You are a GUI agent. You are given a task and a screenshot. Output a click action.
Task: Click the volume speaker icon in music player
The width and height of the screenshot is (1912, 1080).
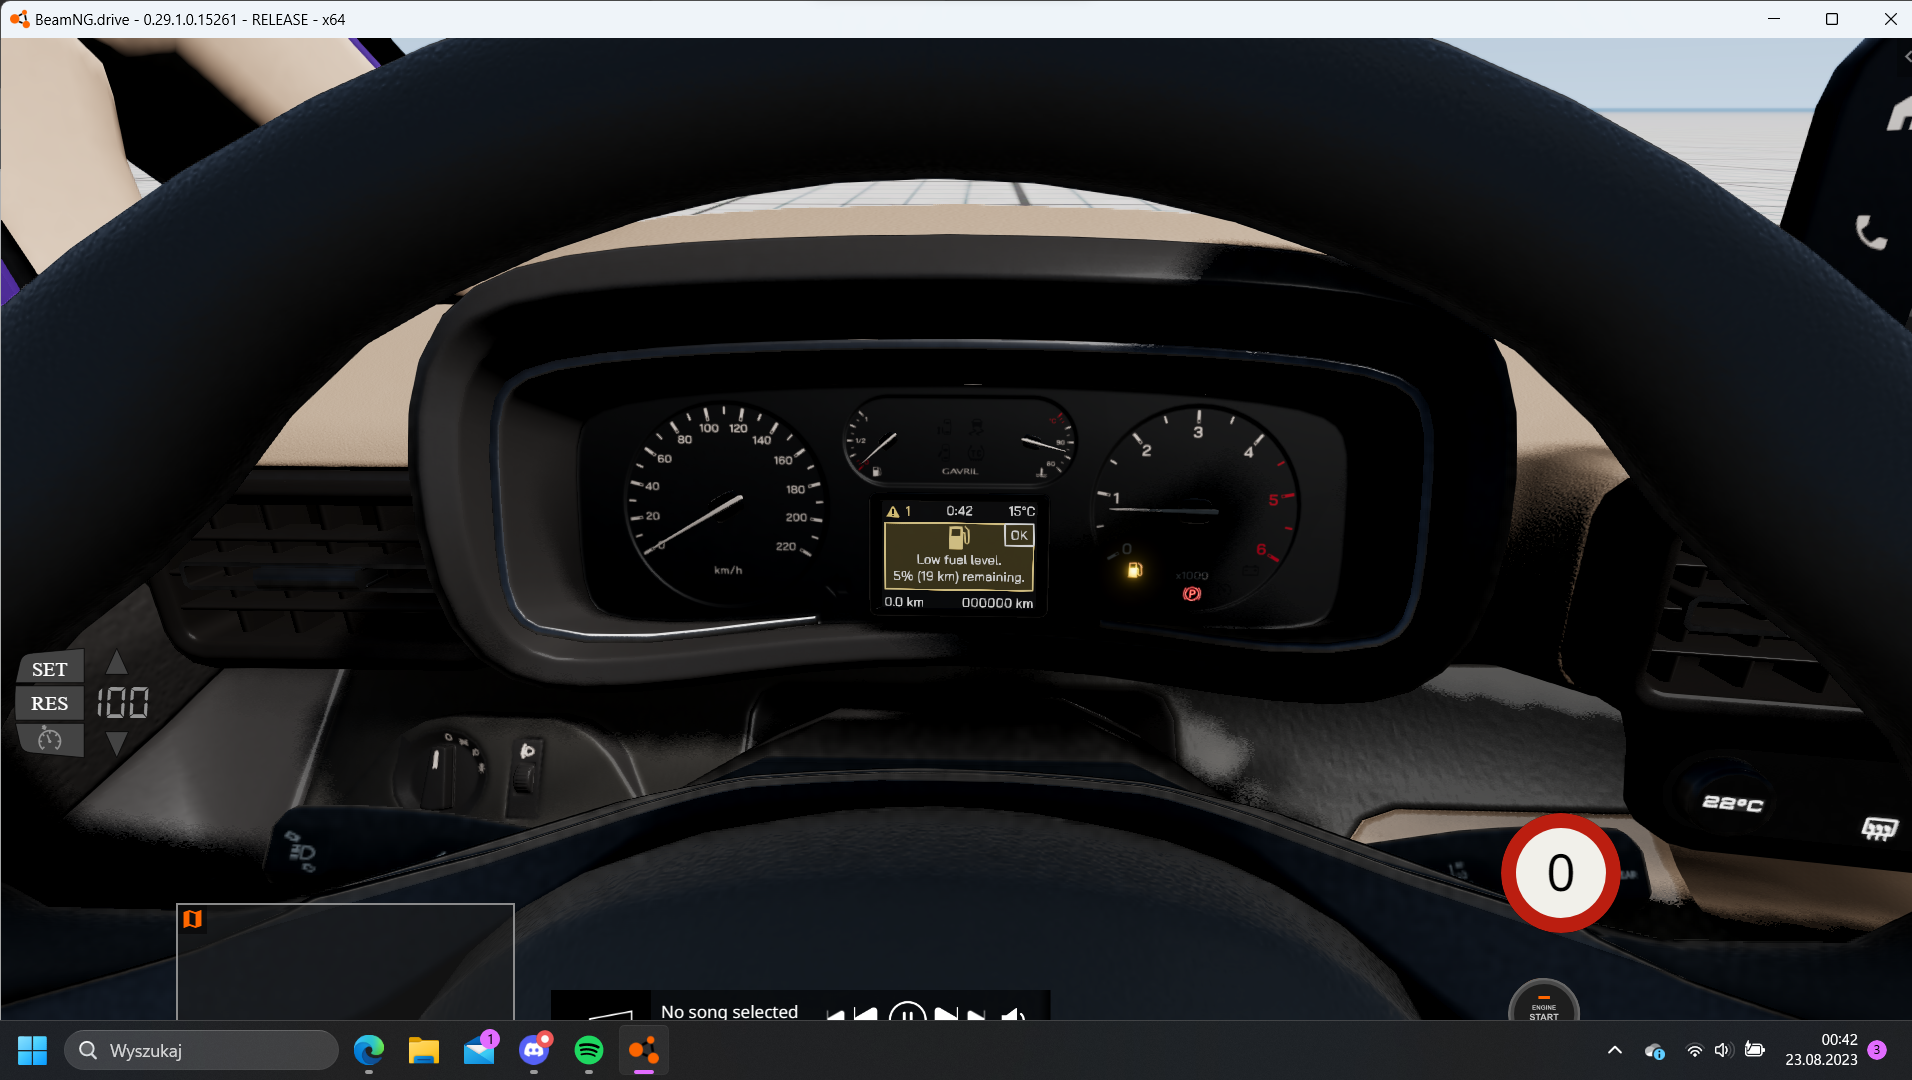click(1014, 1014)
